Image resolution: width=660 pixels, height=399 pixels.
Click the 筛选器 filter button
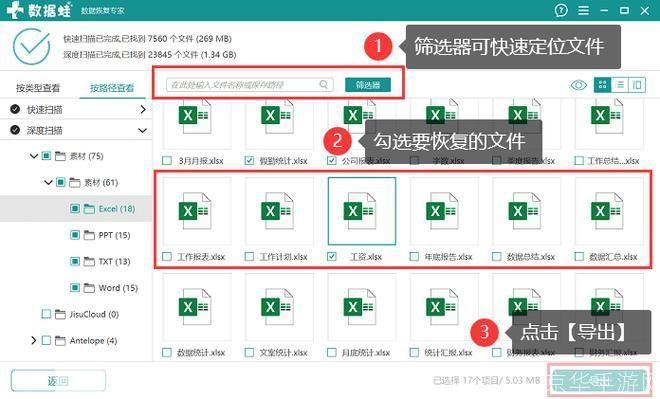pyautogui.click(x=368, y=85)
